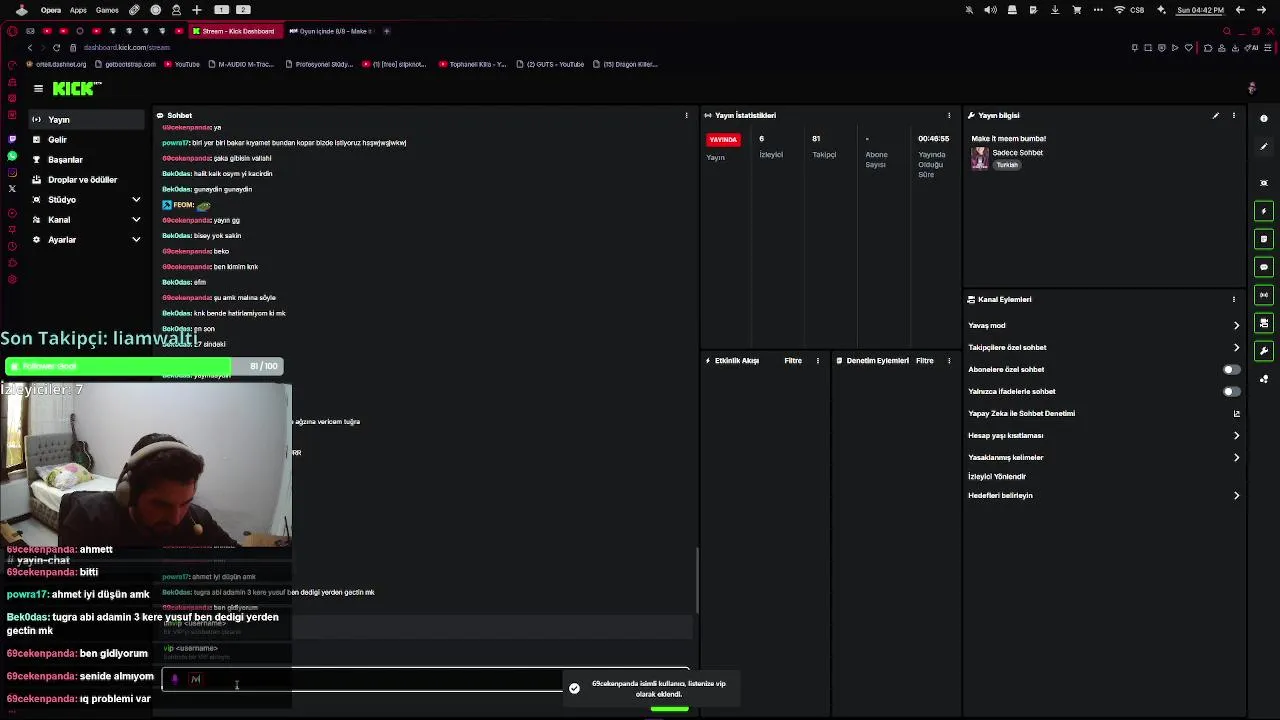Click the chat panel vertical scrollbar
Screen dimensions: 1280x720
point(696,580)
